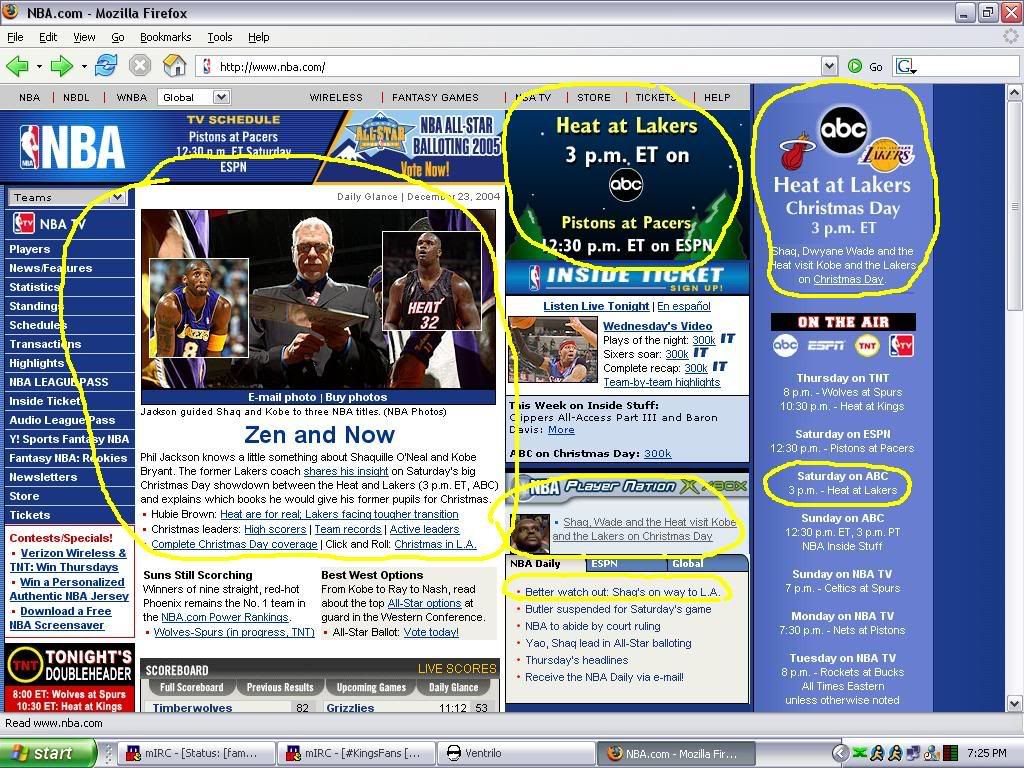Open the Teams dropdown list
The width and height of the screenshot is (1024, 768).
tap(67, 197)
